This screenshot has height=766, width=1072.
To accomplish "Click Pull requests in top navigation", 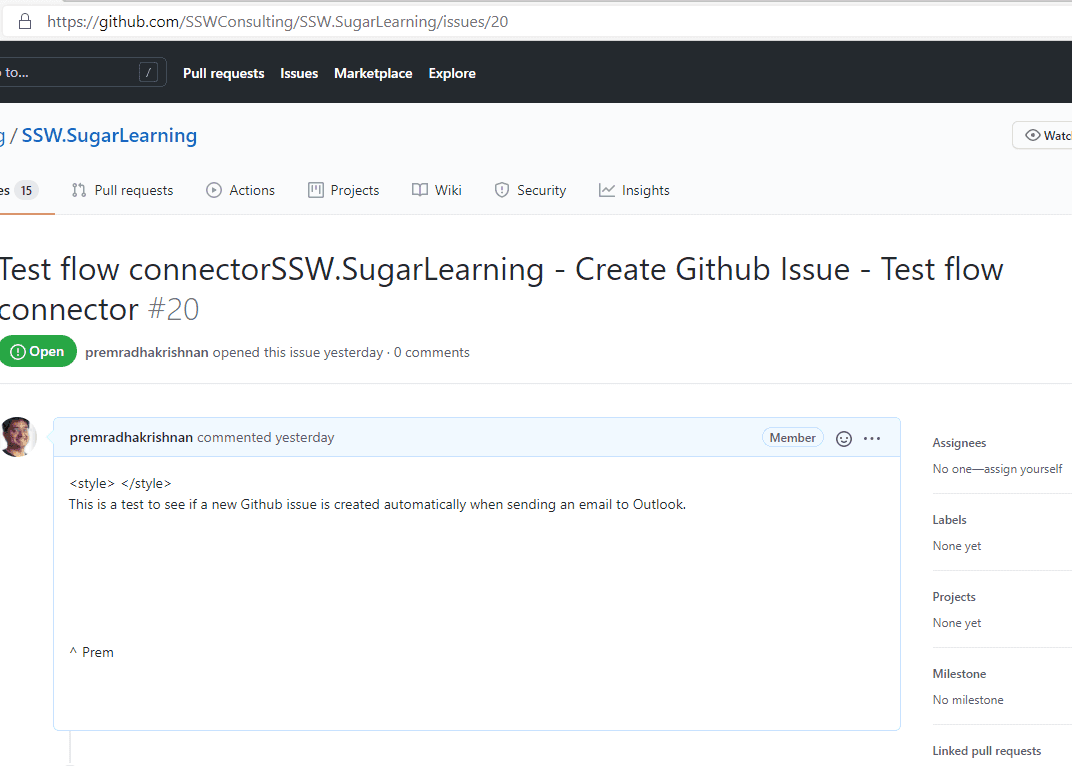I will pyautogui.click(x=223, y=73).
